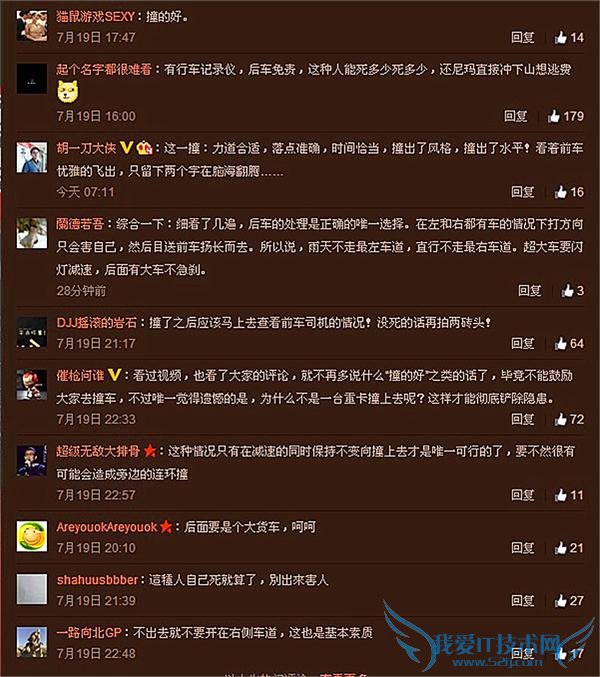
Task: Like shahuusbbber's comment with 27 likes
Action: pyautogui.click(x=568, y=601)
